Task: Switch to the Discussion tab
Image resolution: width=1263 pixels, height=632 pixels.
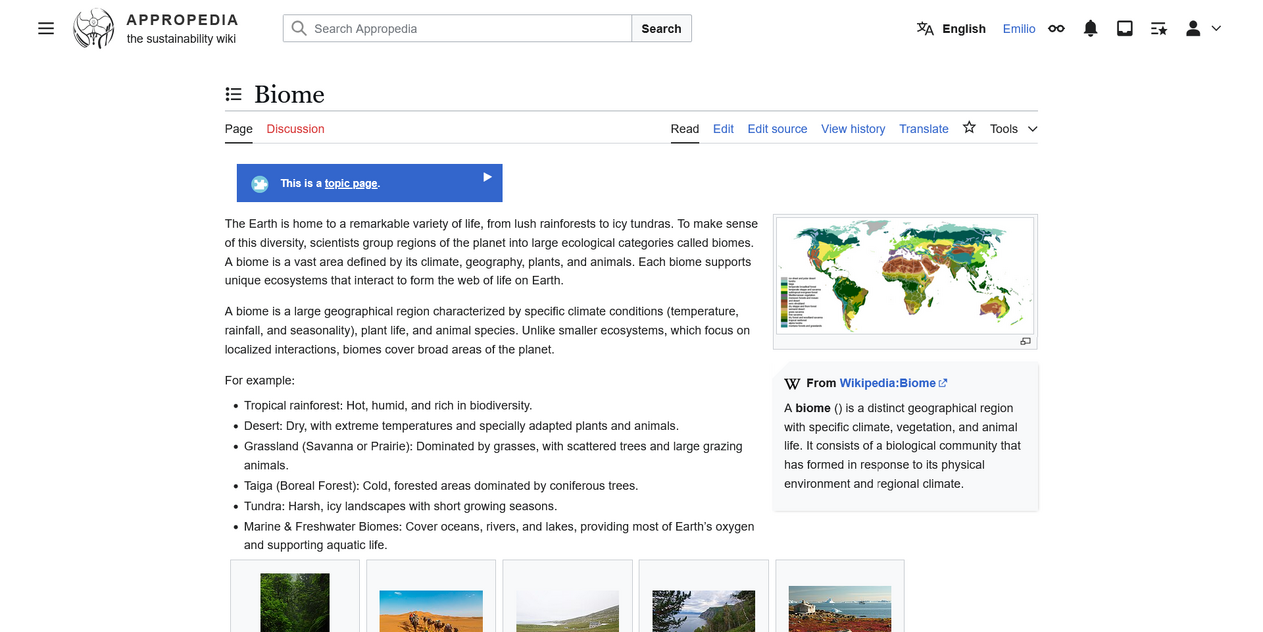Action: [295, 129]
